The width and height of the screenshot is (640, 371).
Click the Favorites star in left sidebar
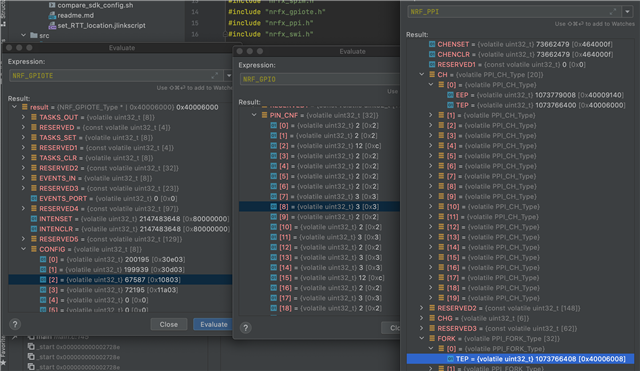tap(3, 362)
